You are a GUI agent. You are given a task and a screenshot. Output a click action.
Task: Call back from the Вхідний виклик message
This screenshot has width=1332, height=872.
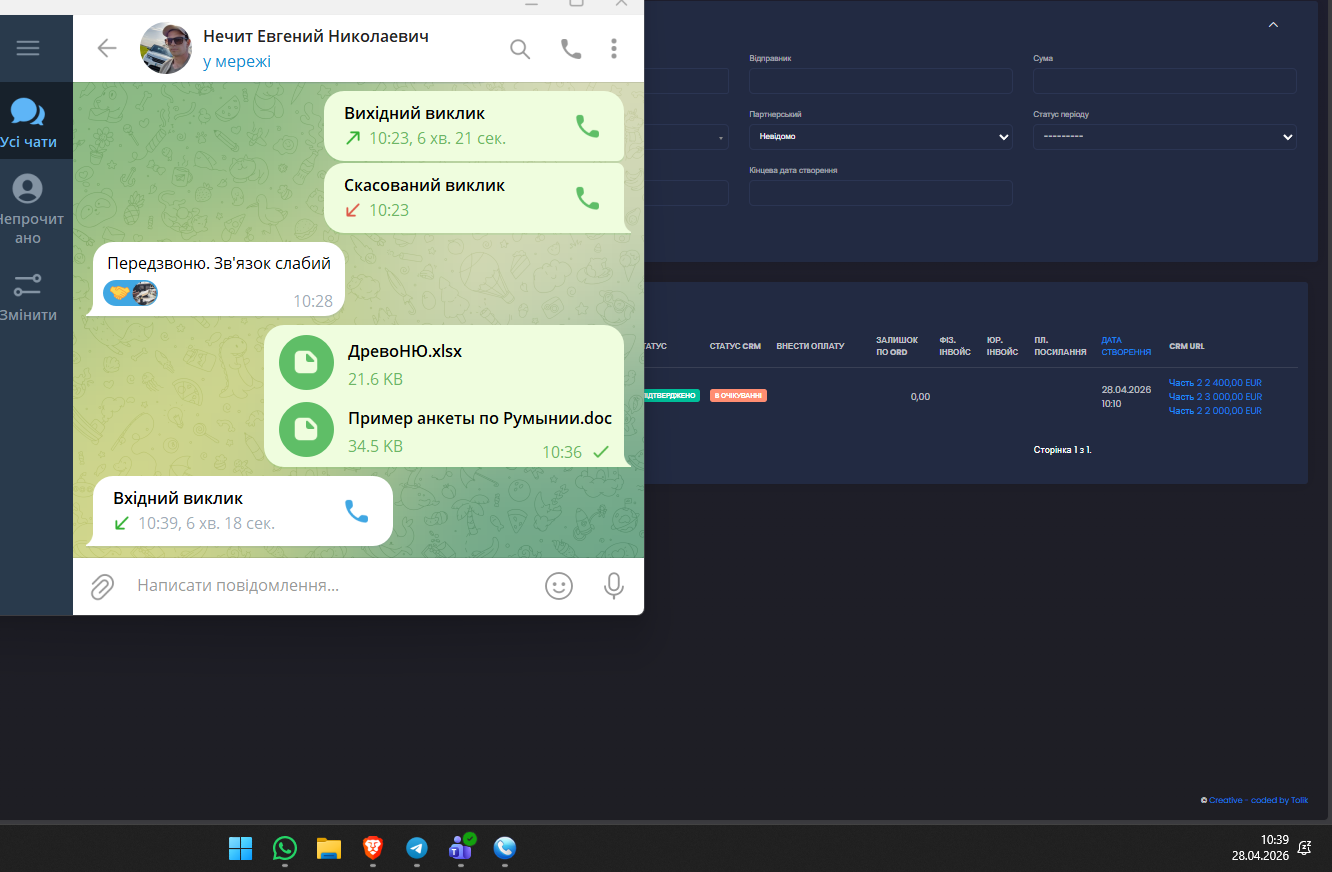pyautogui.click(x=356, y=511)
